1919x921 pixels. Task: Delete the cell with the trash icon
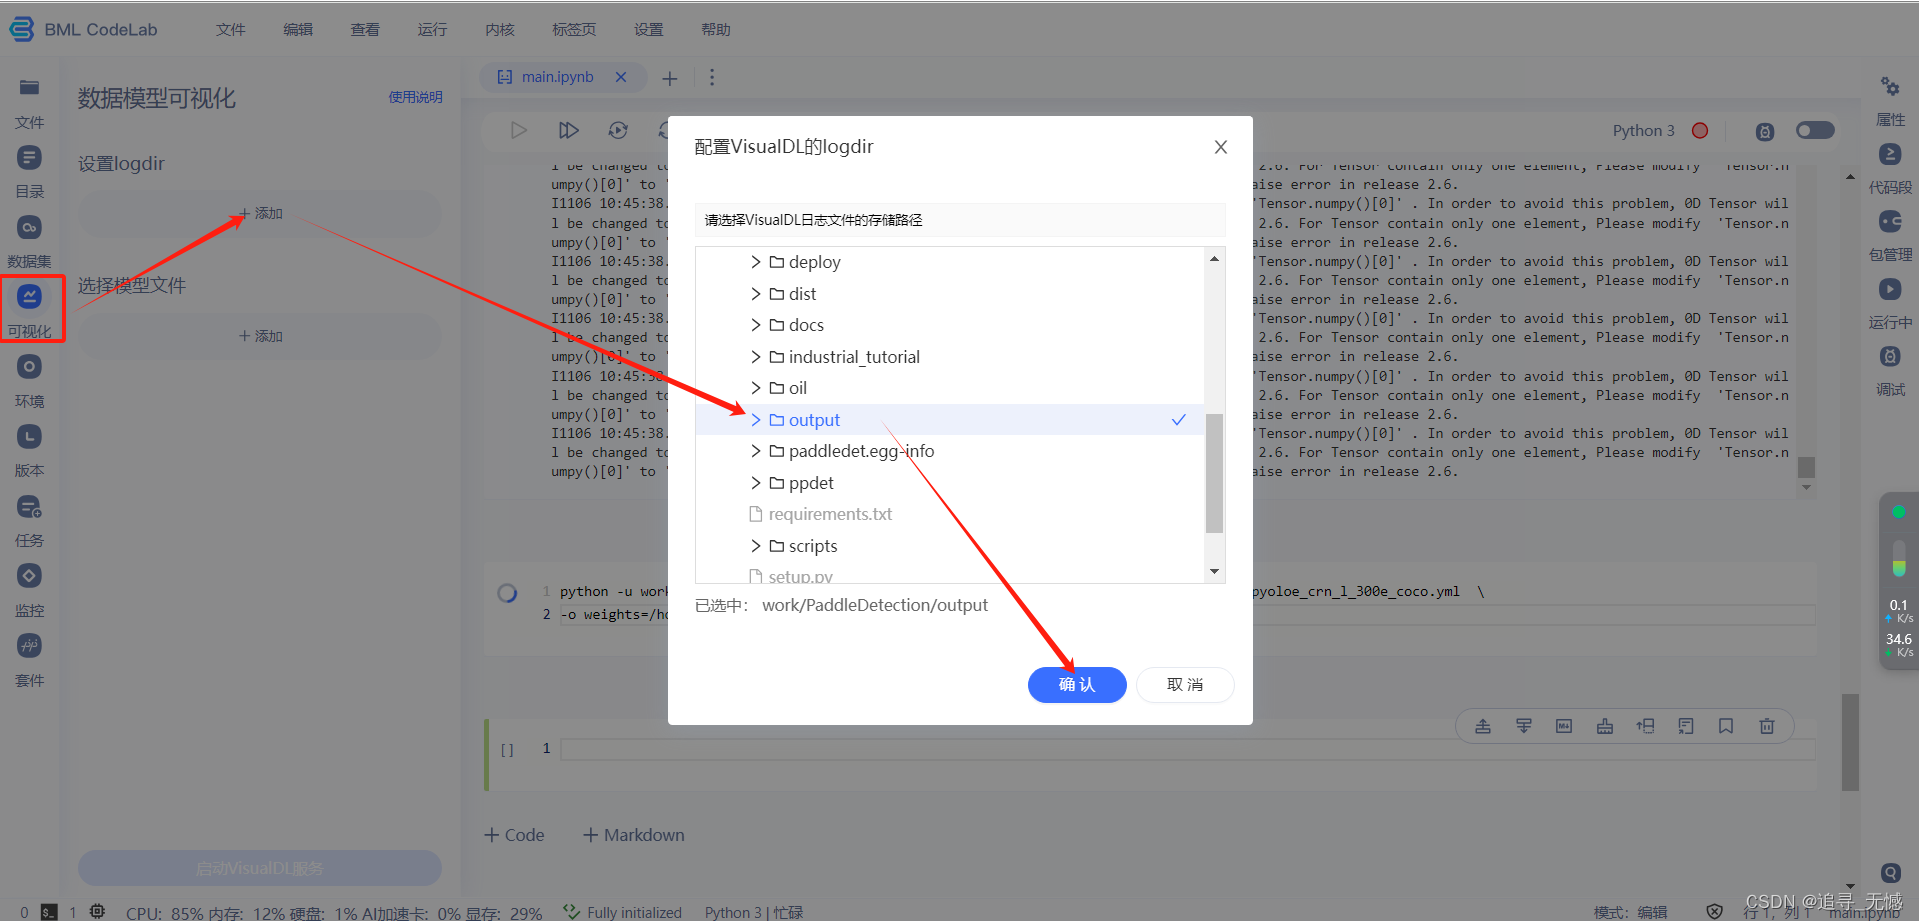point(1767,726)
